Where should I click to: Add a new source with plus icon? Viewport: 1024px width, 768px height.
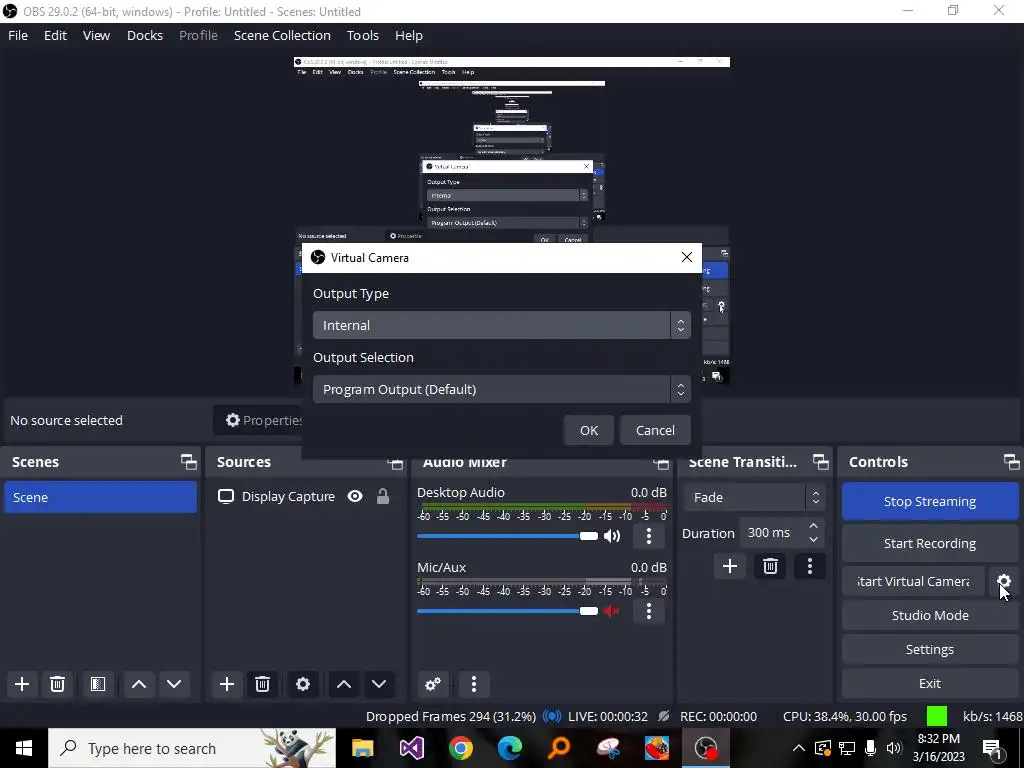point(227,684)
